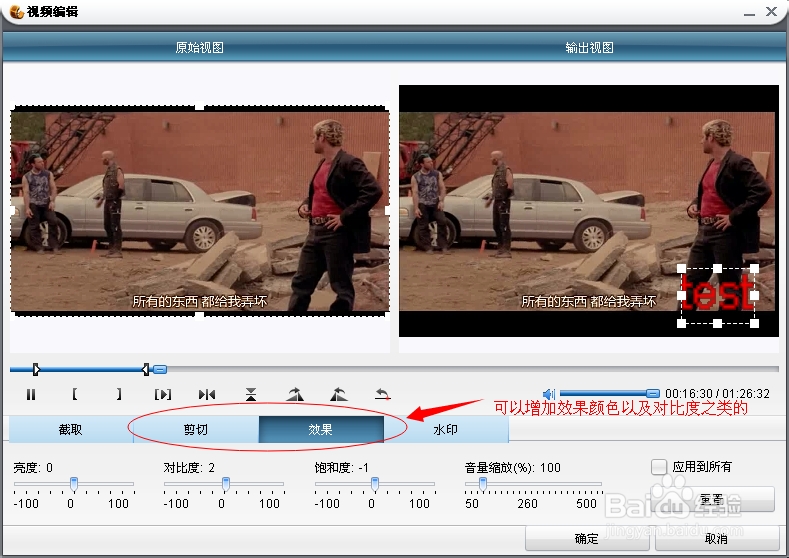Close the 视频编辑 window

point(771,12)
